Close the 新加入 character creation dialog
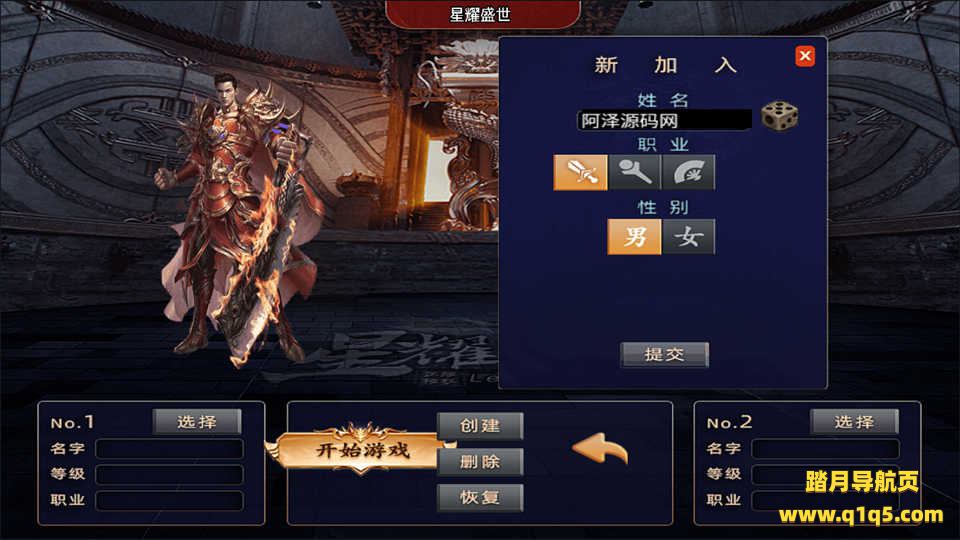The height and width of the screenshot is (540, 960). coord(805,56)
